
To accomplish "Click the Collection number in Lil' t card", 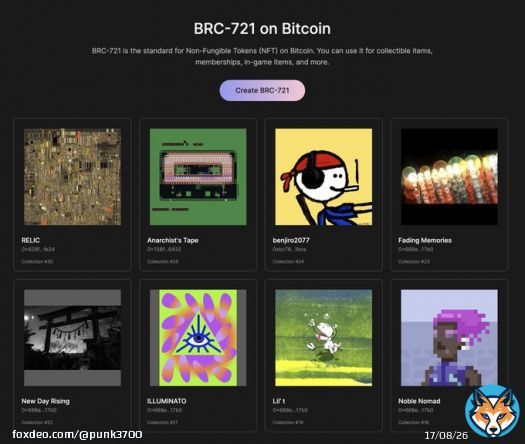I will point(288,422).
